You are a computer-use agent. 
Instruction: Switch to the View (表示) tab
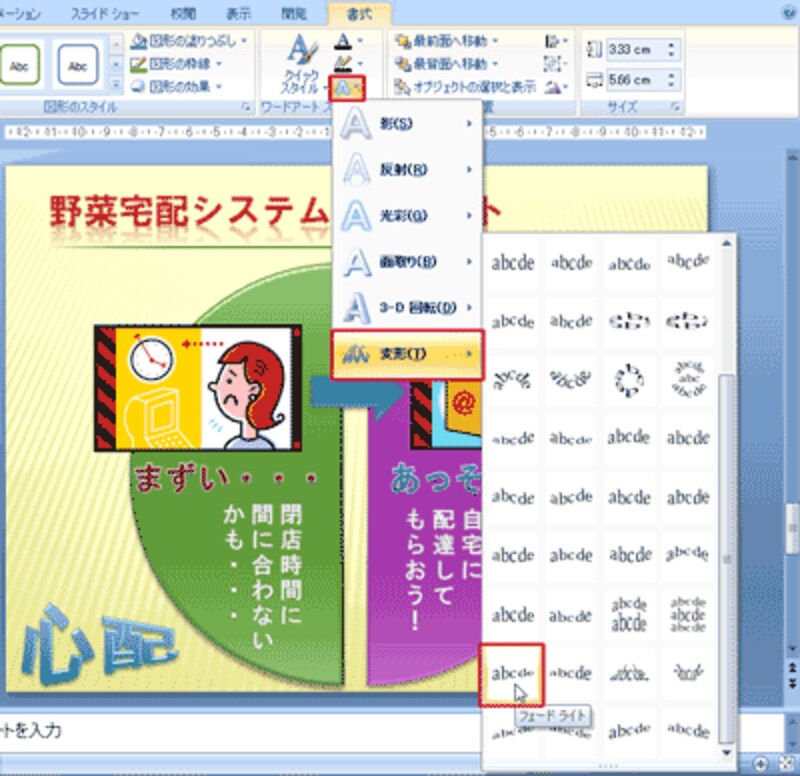click(x=238, y=14)
